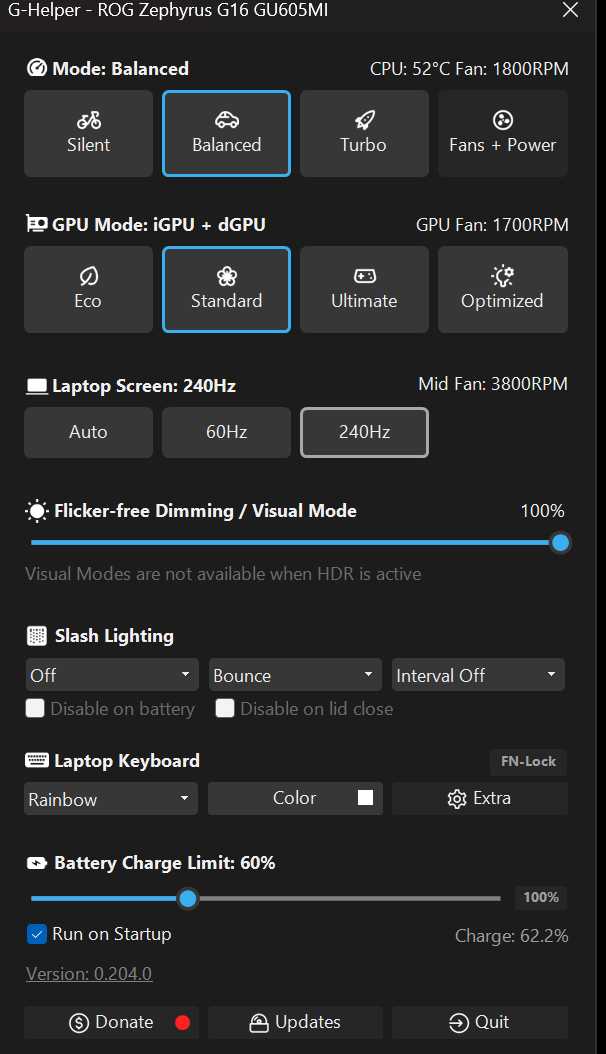
Task: Click the Donate button
Action: (111, 1022)
